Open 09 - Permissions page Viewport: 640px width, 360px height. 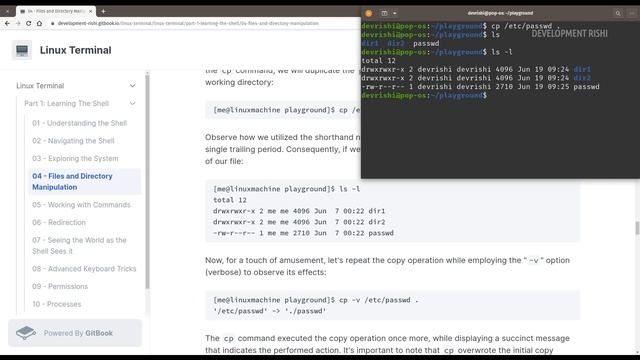60,287
